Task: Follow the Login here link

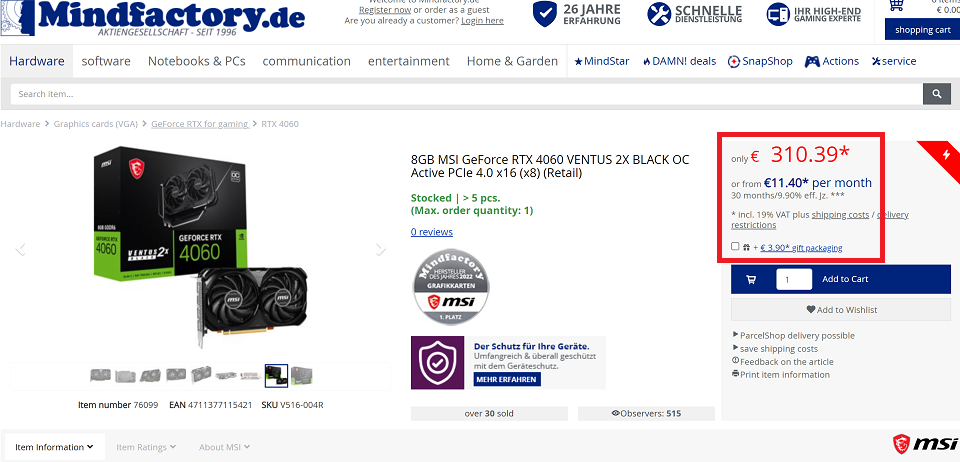Action: coord(482,20)
